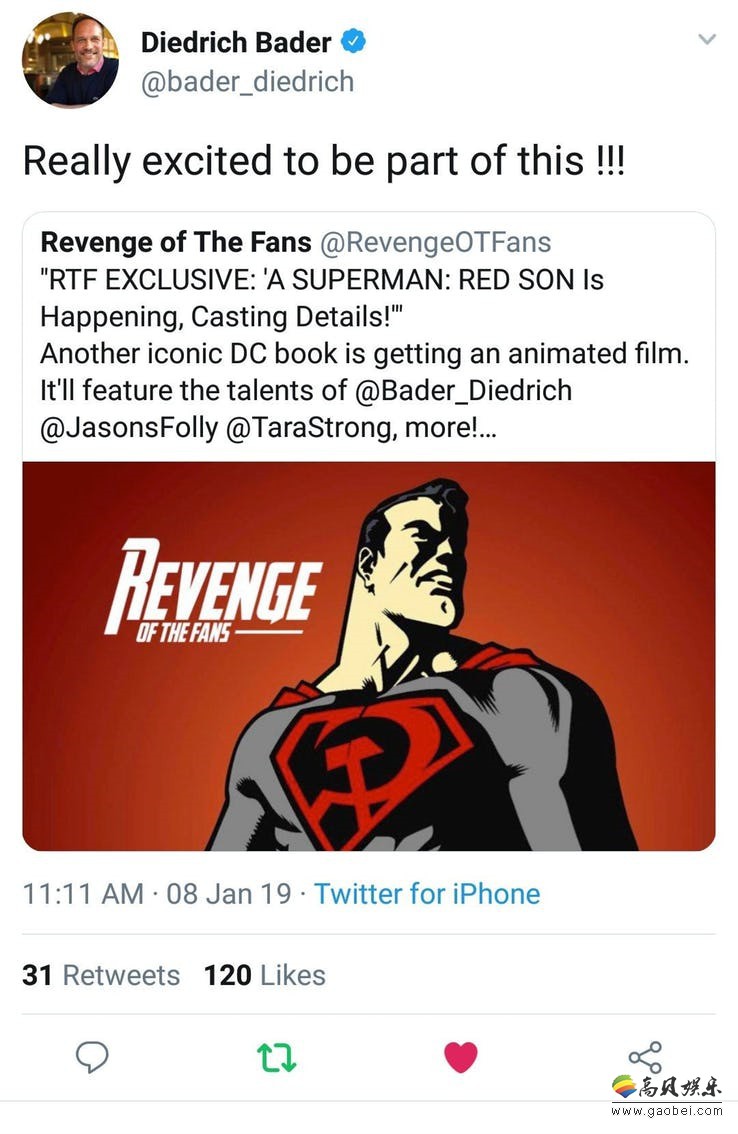Image resolution: width=738 pixels, height=1134 pixels.
Task: Open the @RevengeOTFans handle
Action: click(x=435, y=242)
